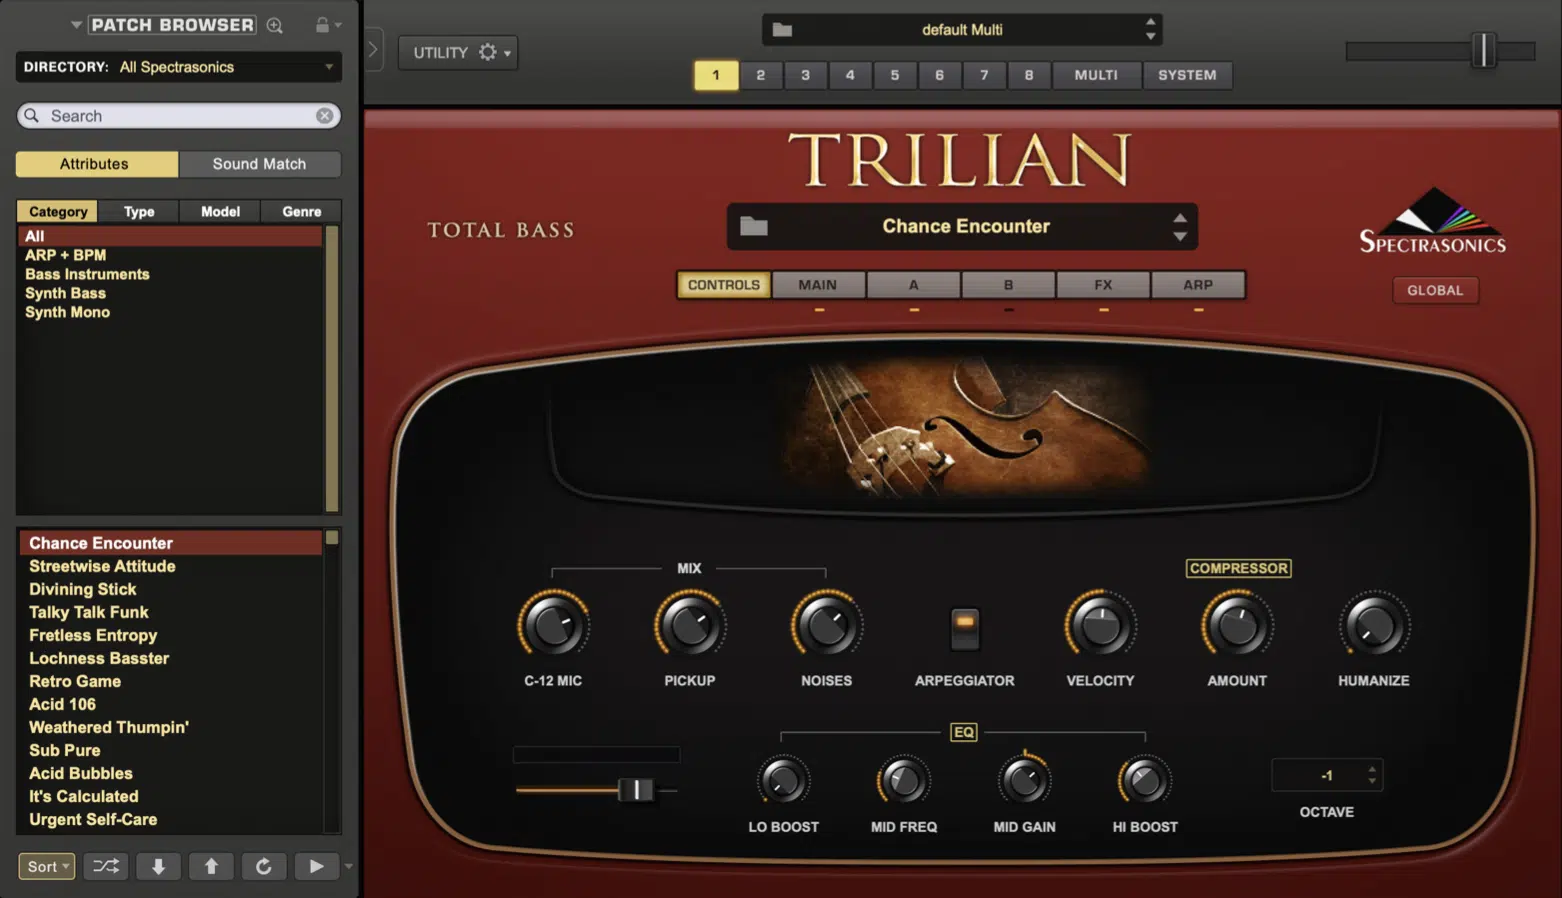
Task: Open the Chance Encounter patch name menu
Action: pos(966,226)
